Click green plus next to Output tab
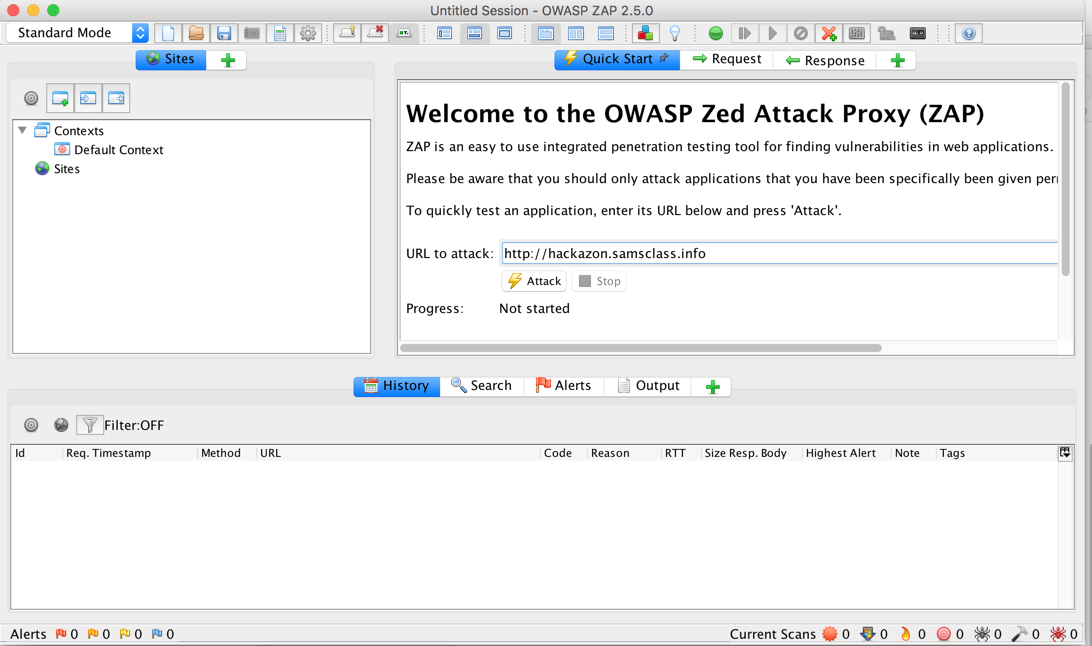 point(712,387)
